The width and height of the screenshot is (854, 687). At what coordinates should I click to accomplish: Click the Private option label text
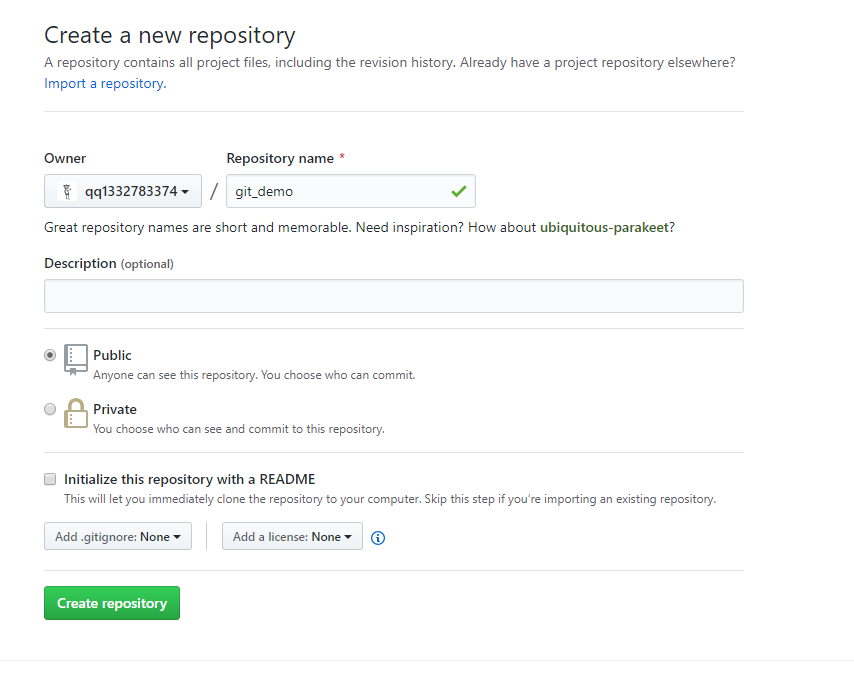pos(115,409)
